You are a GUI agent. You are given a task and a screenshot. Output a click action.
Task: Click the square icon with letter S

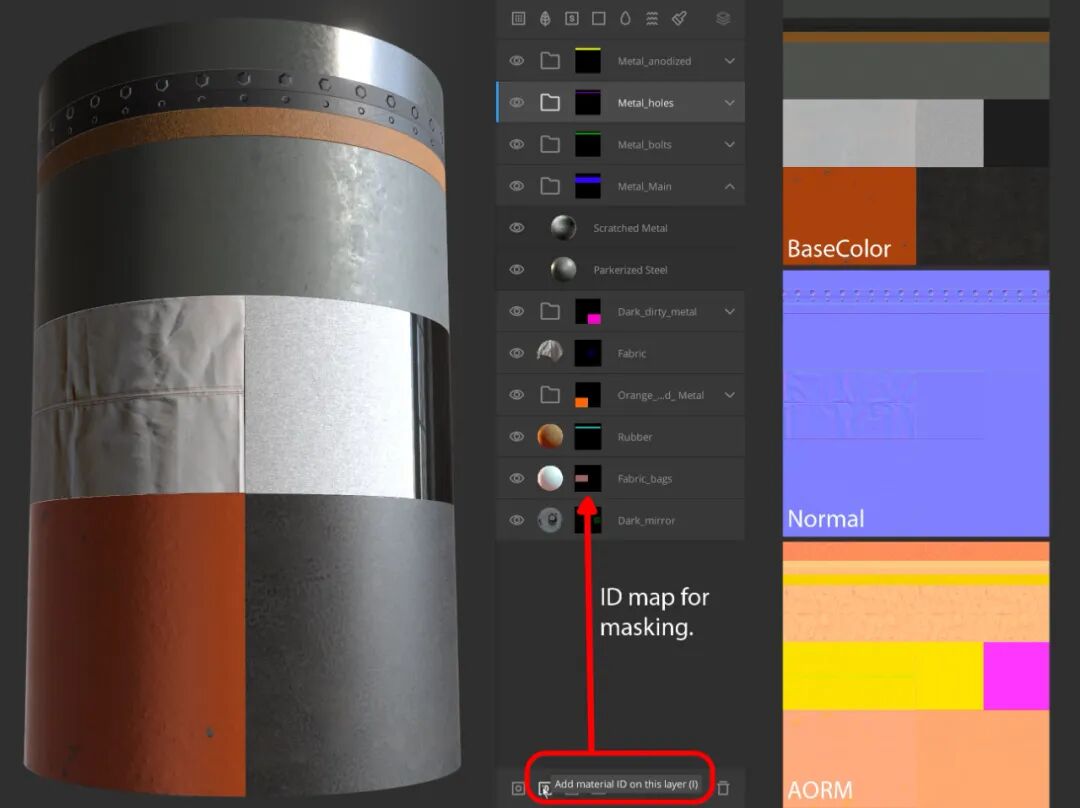(572, 19)
